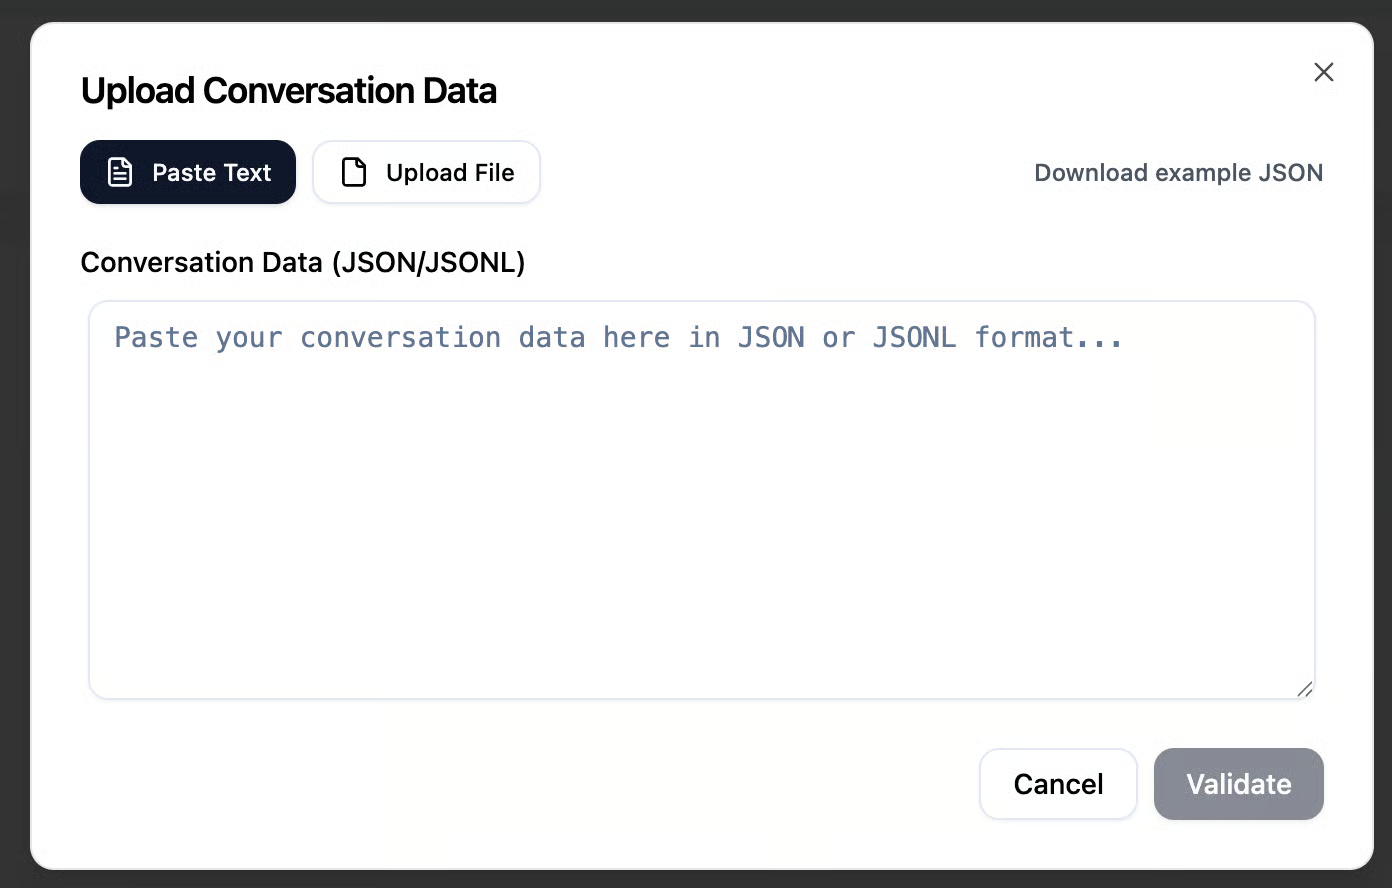1392x888 pixels.
Task: Click the blank page icon in Upload File
Action: click(x=354, y=172)
